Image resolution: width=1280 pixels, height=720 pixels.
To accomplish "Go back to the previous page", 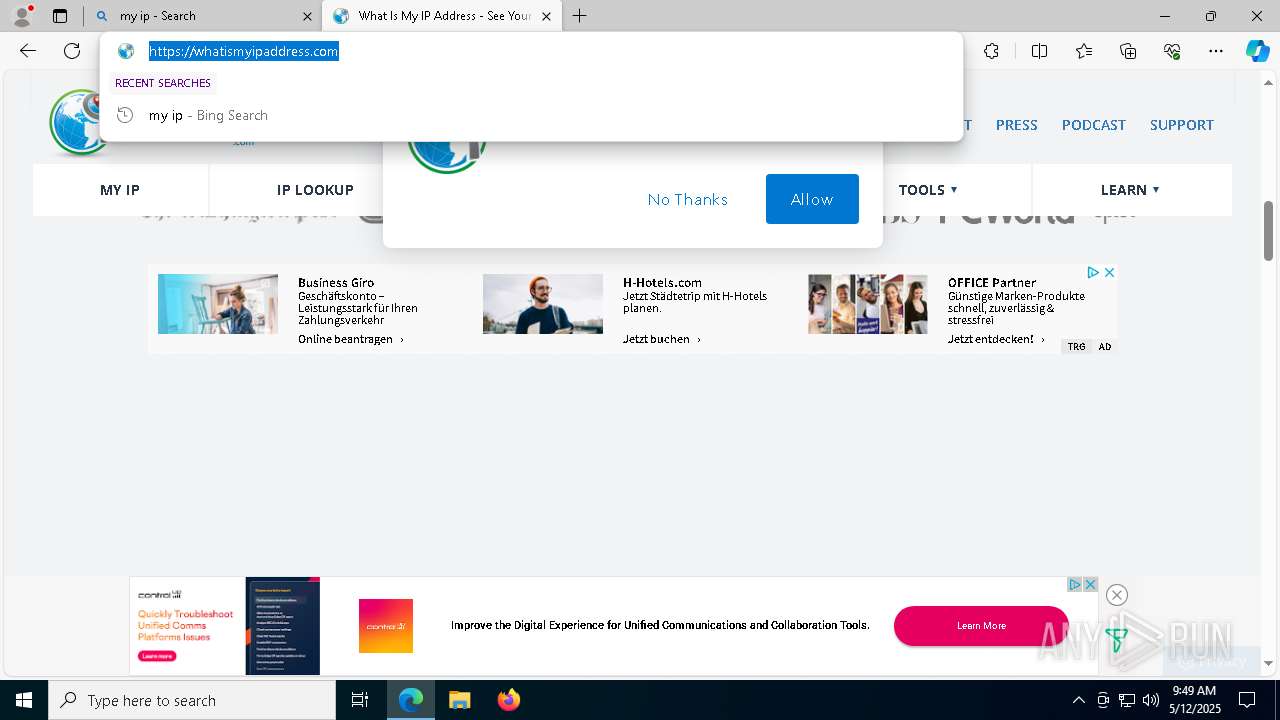I will (x=28, y=51).
